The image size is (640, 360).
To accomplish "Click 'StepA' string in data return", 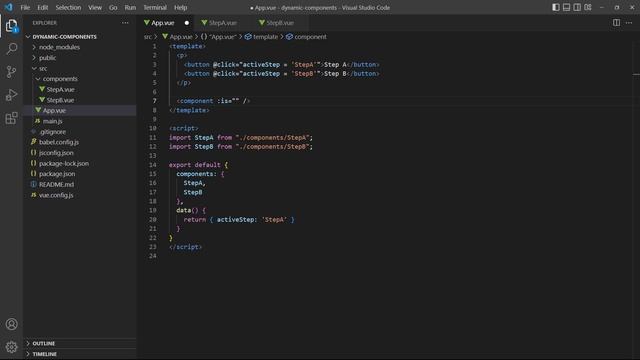I will (274, 220).
